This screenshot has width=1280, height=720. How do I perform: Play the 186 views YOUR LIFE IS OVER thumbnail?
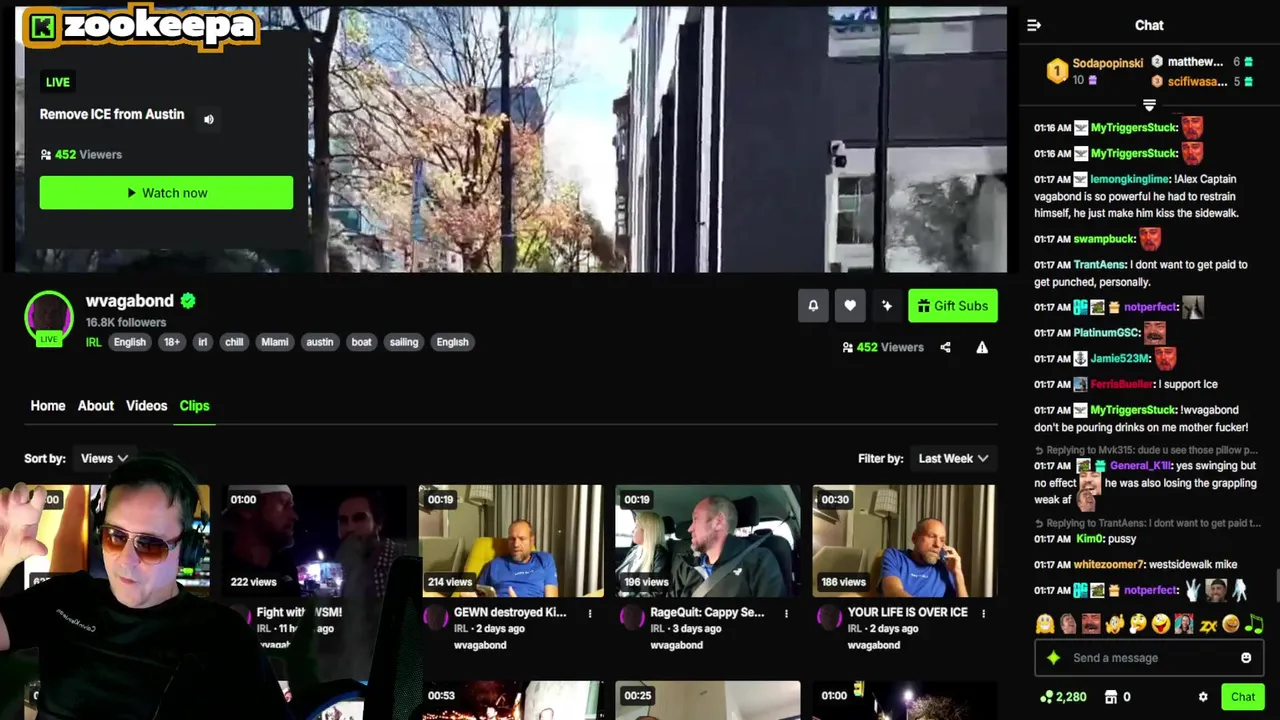pyautogui.click(x=904, y=541)
